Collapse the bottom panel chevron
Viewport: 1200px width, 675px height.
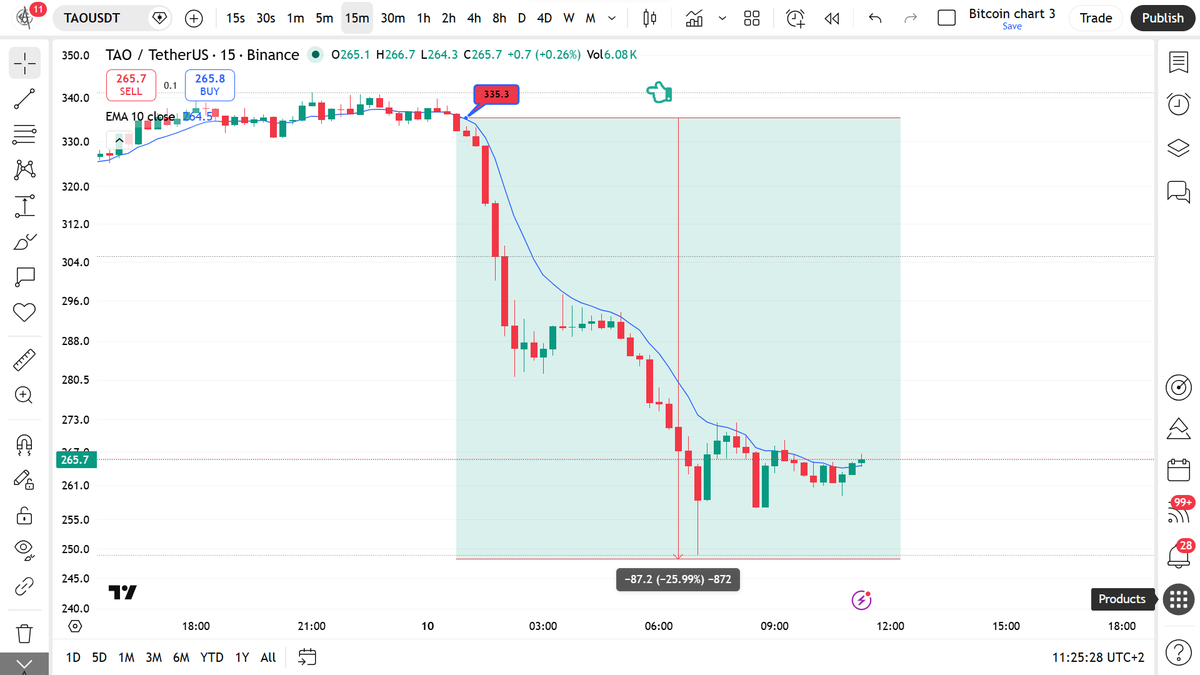click(25, 664)
